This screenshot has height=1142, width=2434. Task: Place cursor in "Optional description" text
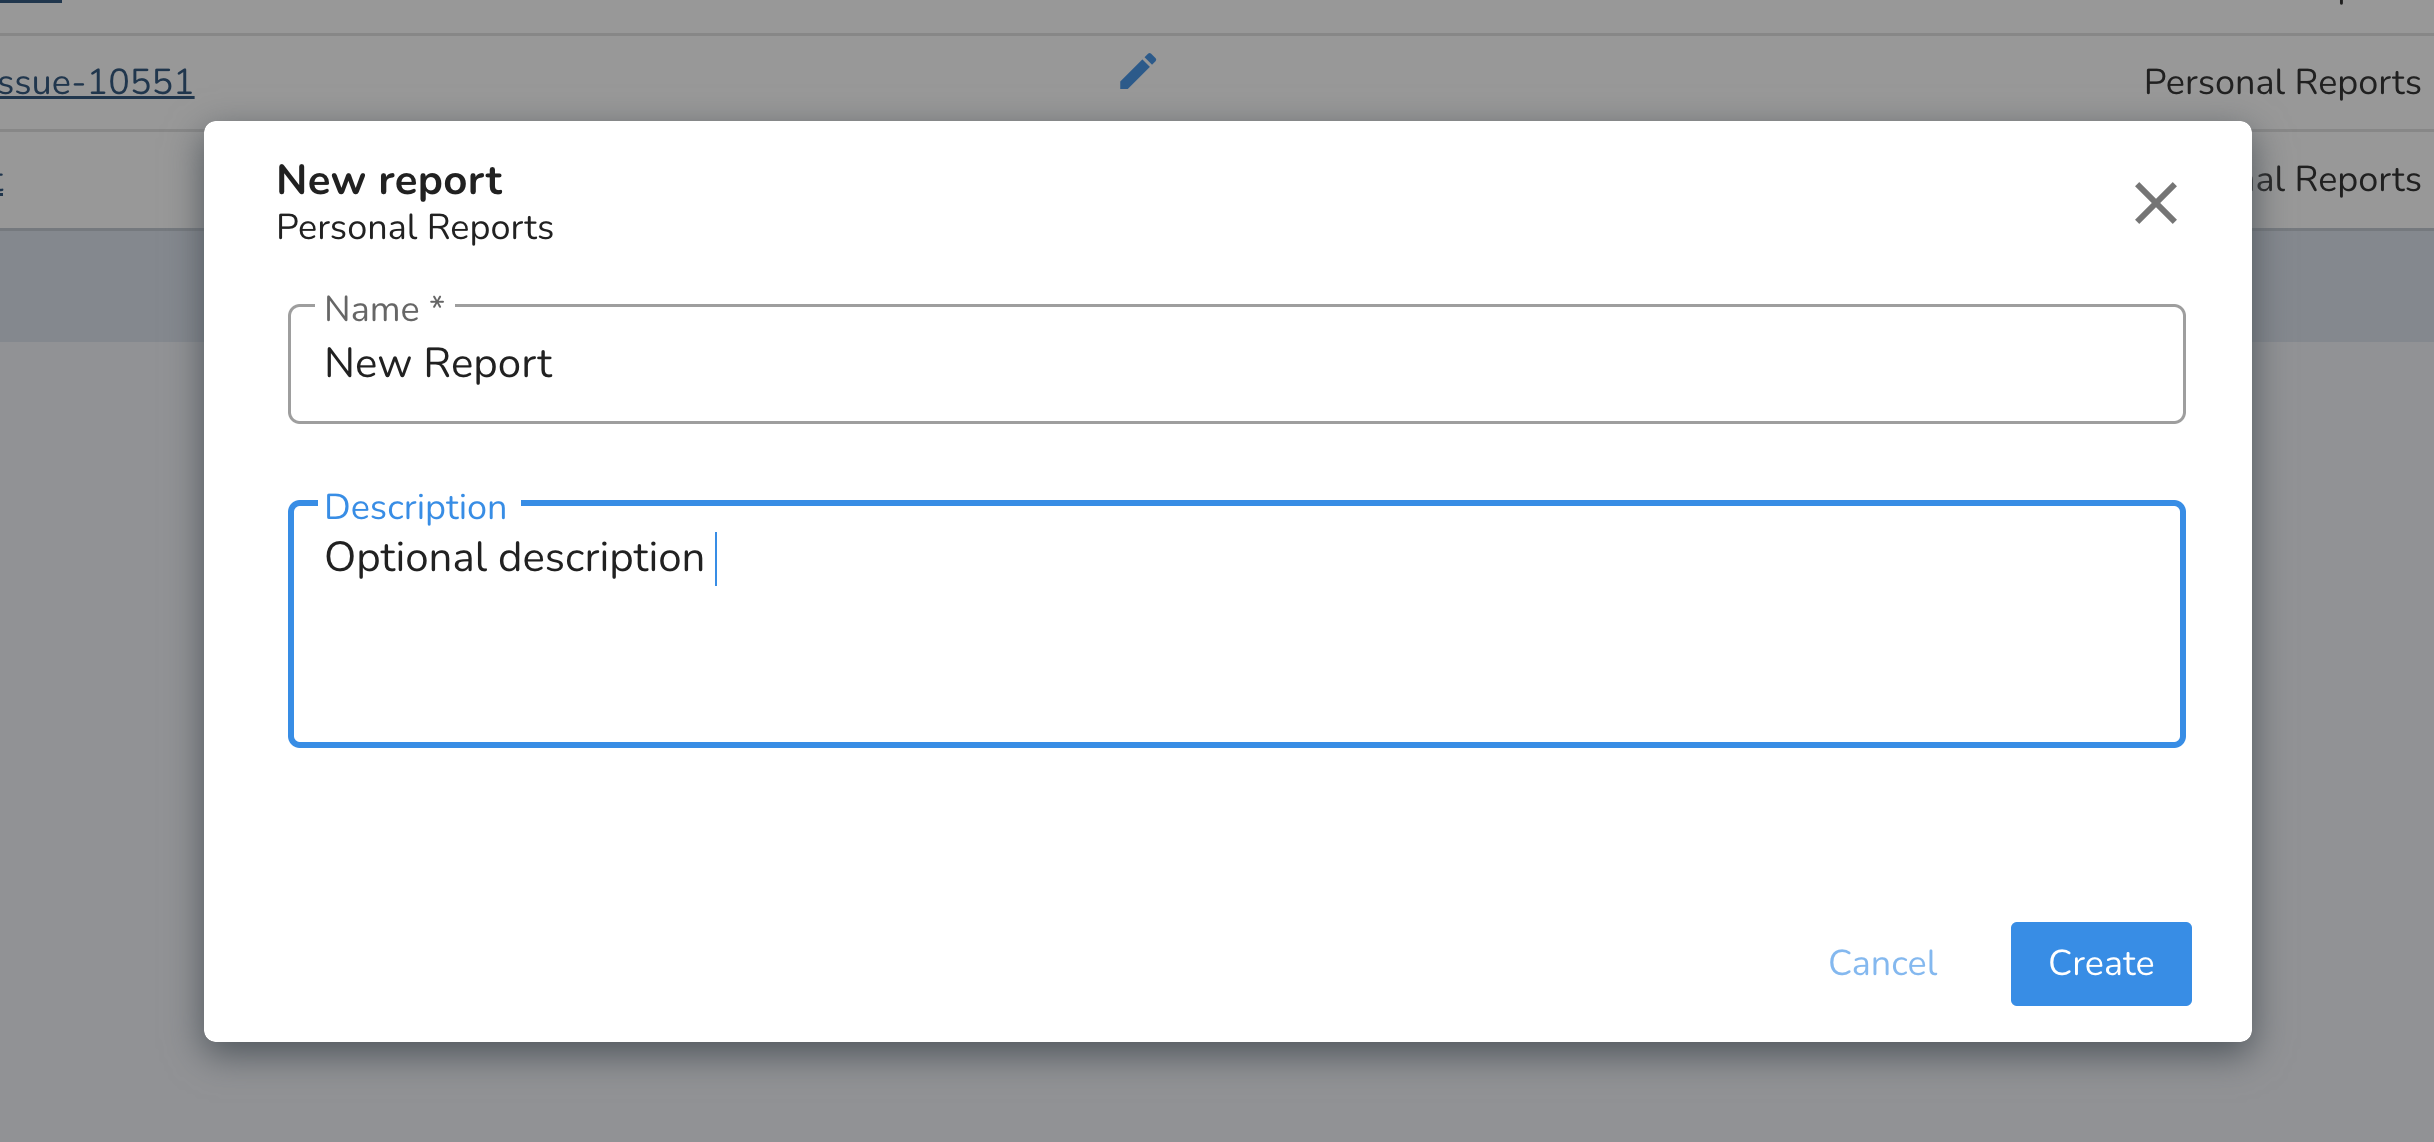pyautogui.click(x=514, y=558)
